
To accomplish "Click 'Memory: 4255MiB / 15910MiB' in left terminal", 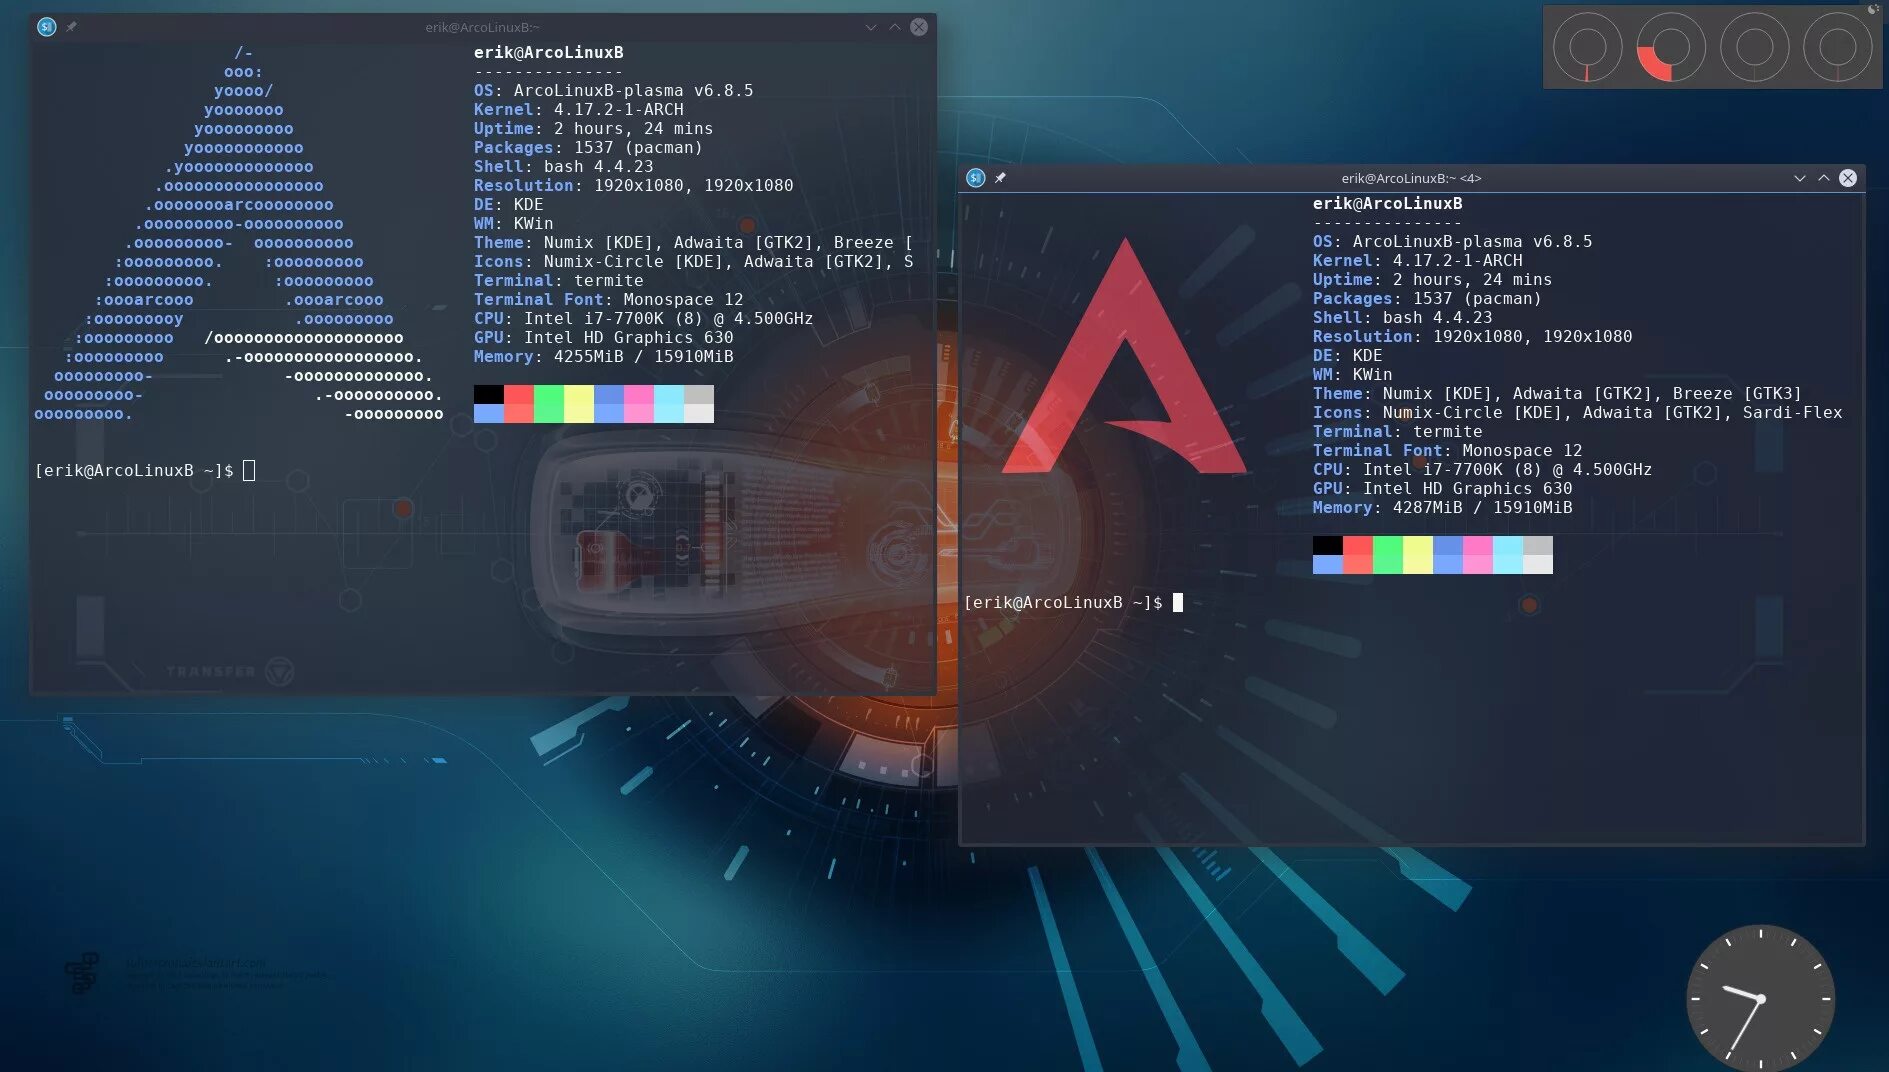I will [604, 356].
